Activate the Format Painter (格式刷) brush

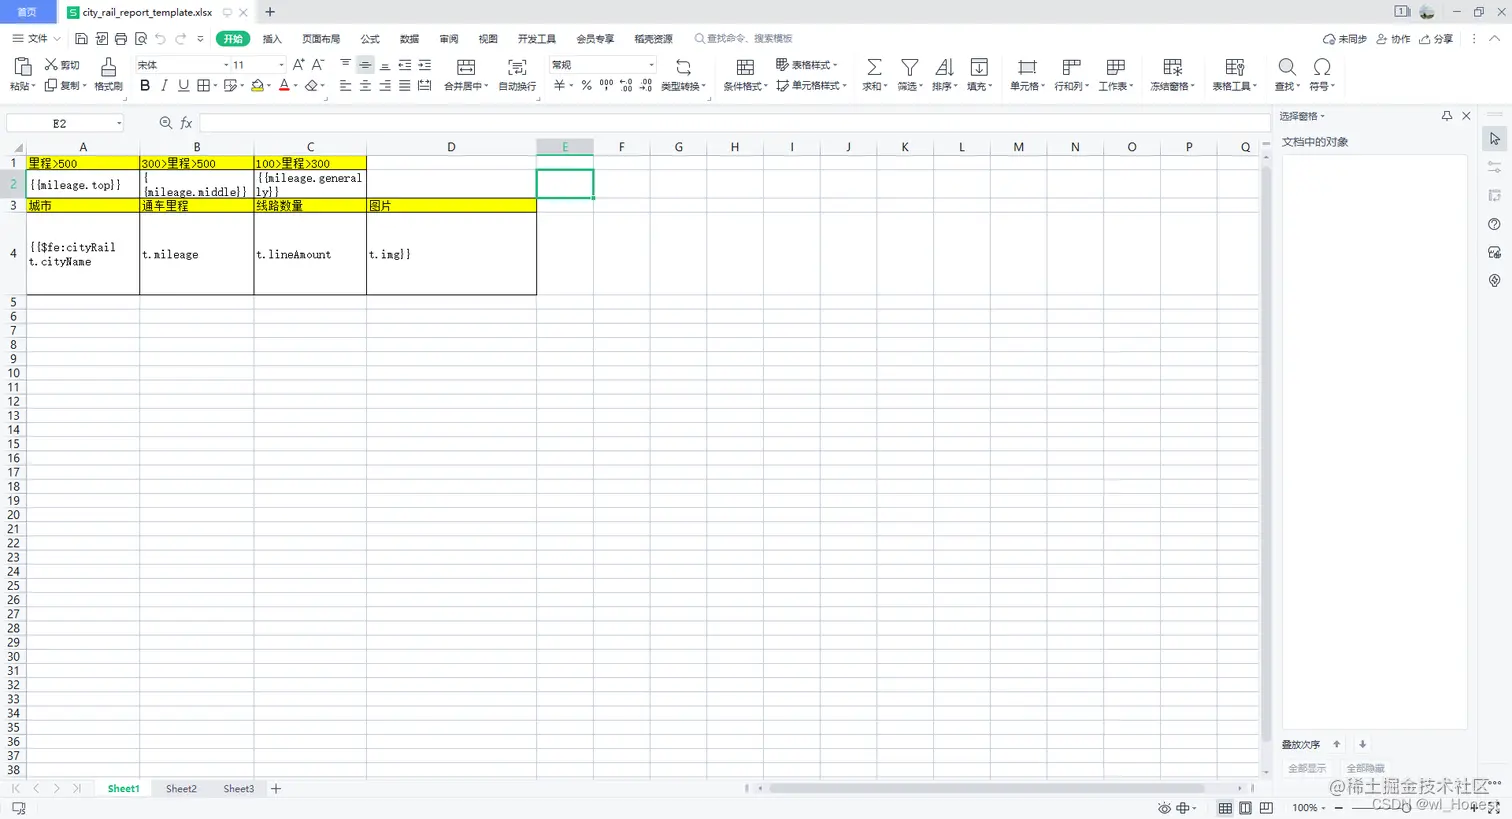tap(108, 67)
